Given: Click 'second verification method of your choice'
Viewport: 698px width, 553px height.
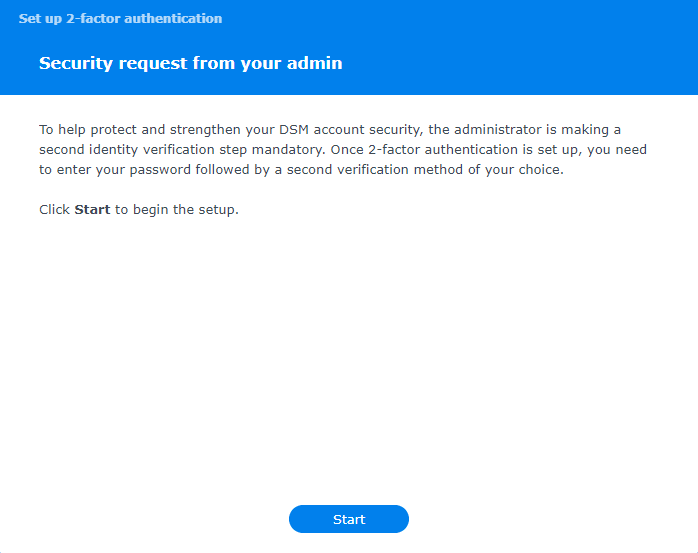Looking at the screenshot, I should [430, 170].
